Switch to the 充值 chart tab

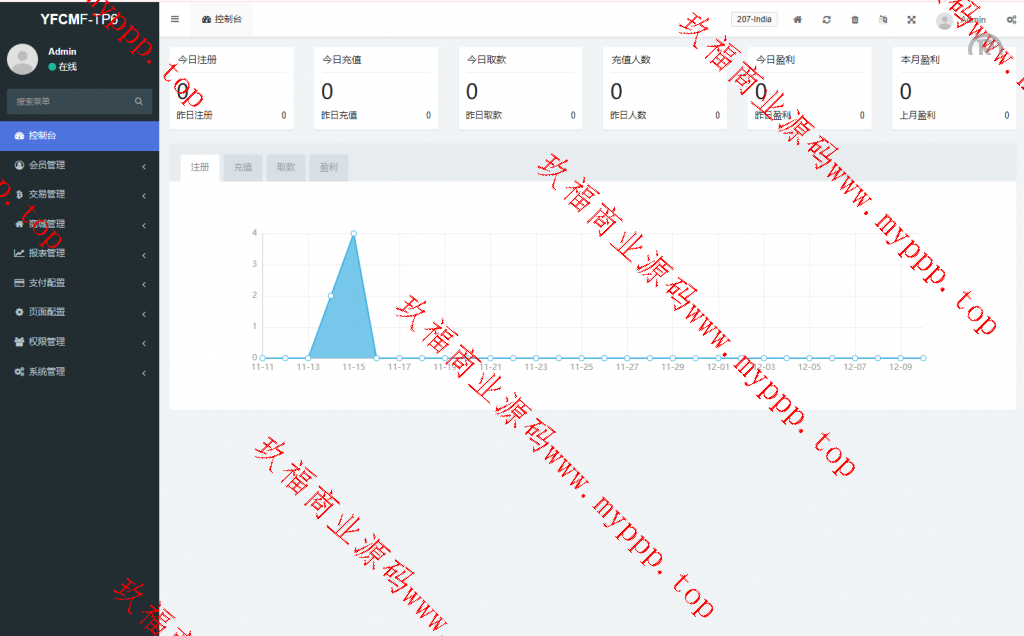point(242,168)
